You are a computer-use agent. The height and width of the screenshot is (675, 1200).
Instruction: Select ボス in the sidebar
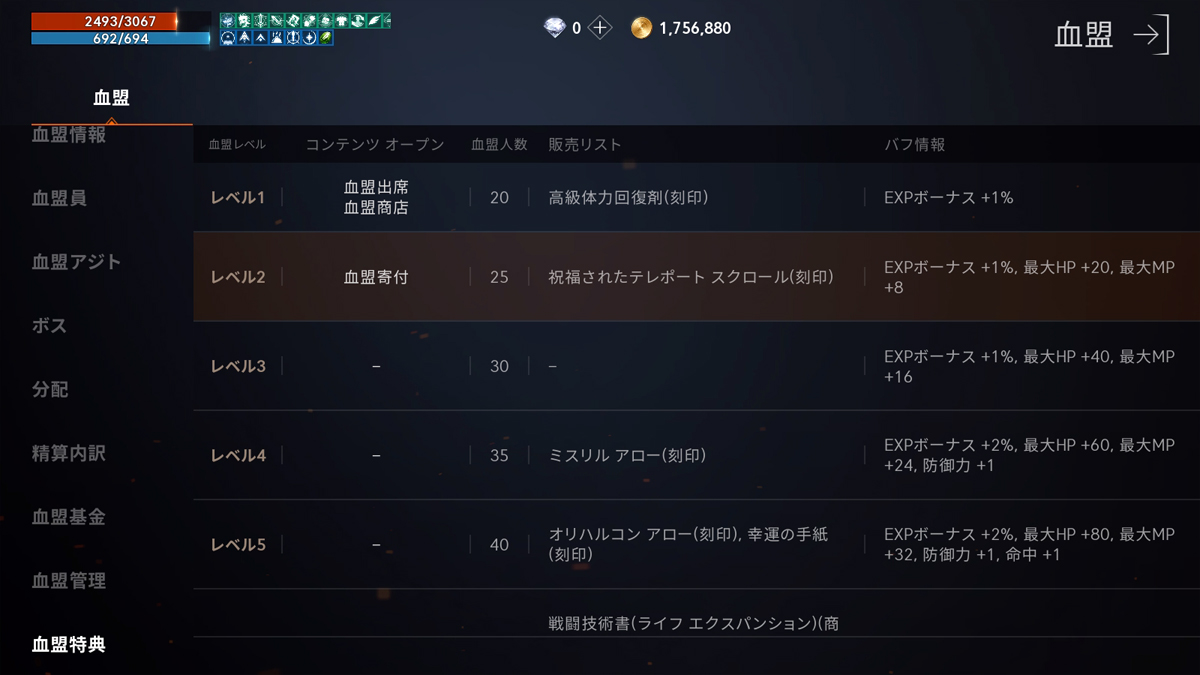coord(50,326)
